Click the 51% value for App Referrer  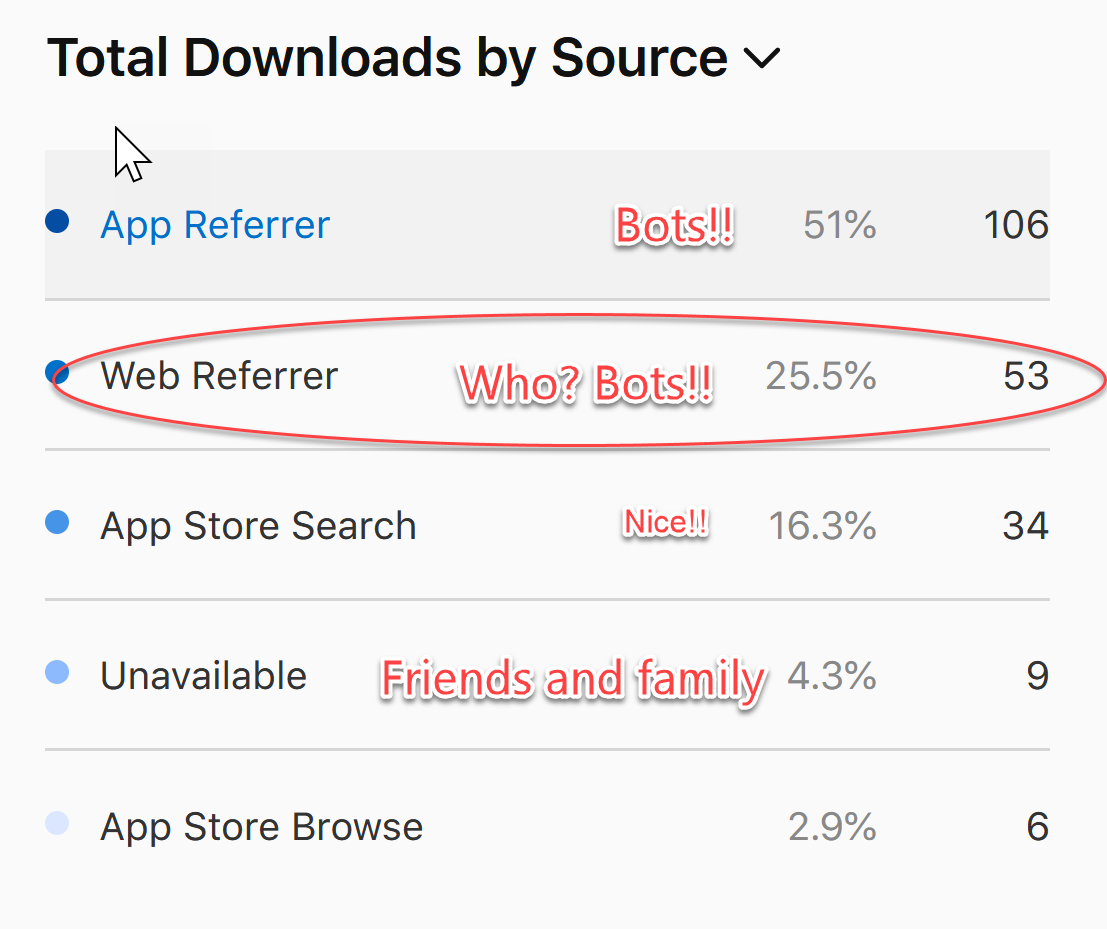pos(839,225)
